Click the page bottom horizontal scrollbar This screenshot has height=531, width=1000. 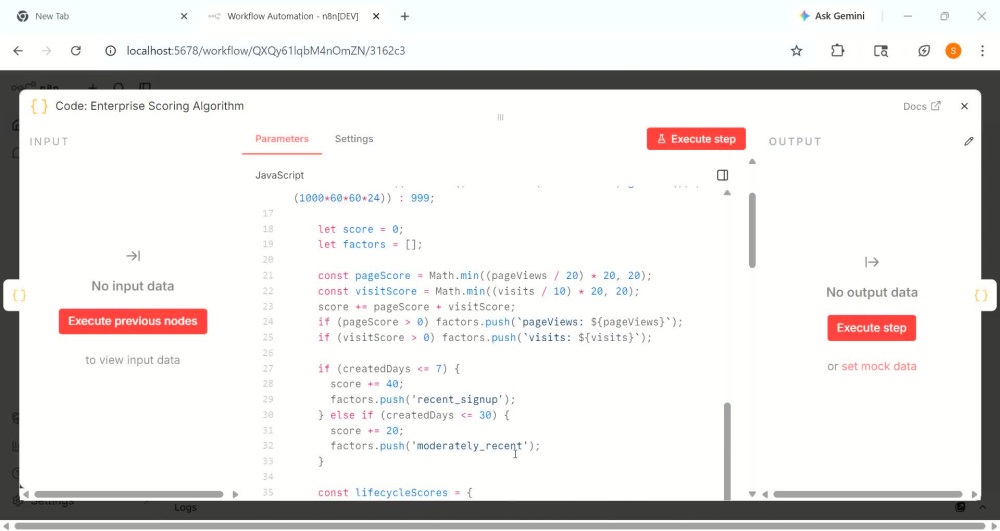click(499, 526)
